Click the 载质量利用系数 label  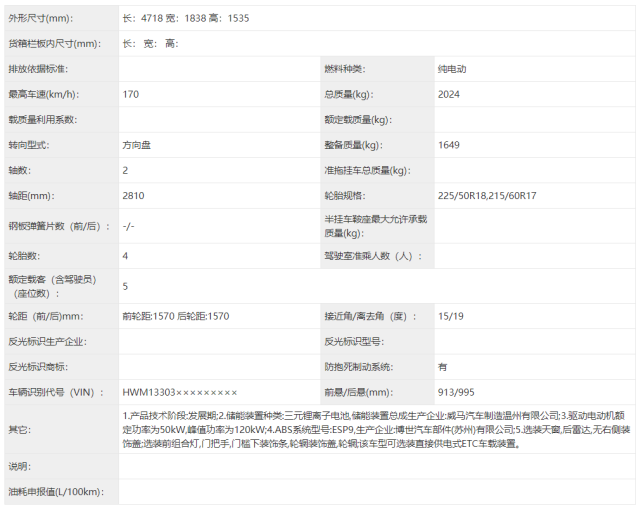coord(43,120)
